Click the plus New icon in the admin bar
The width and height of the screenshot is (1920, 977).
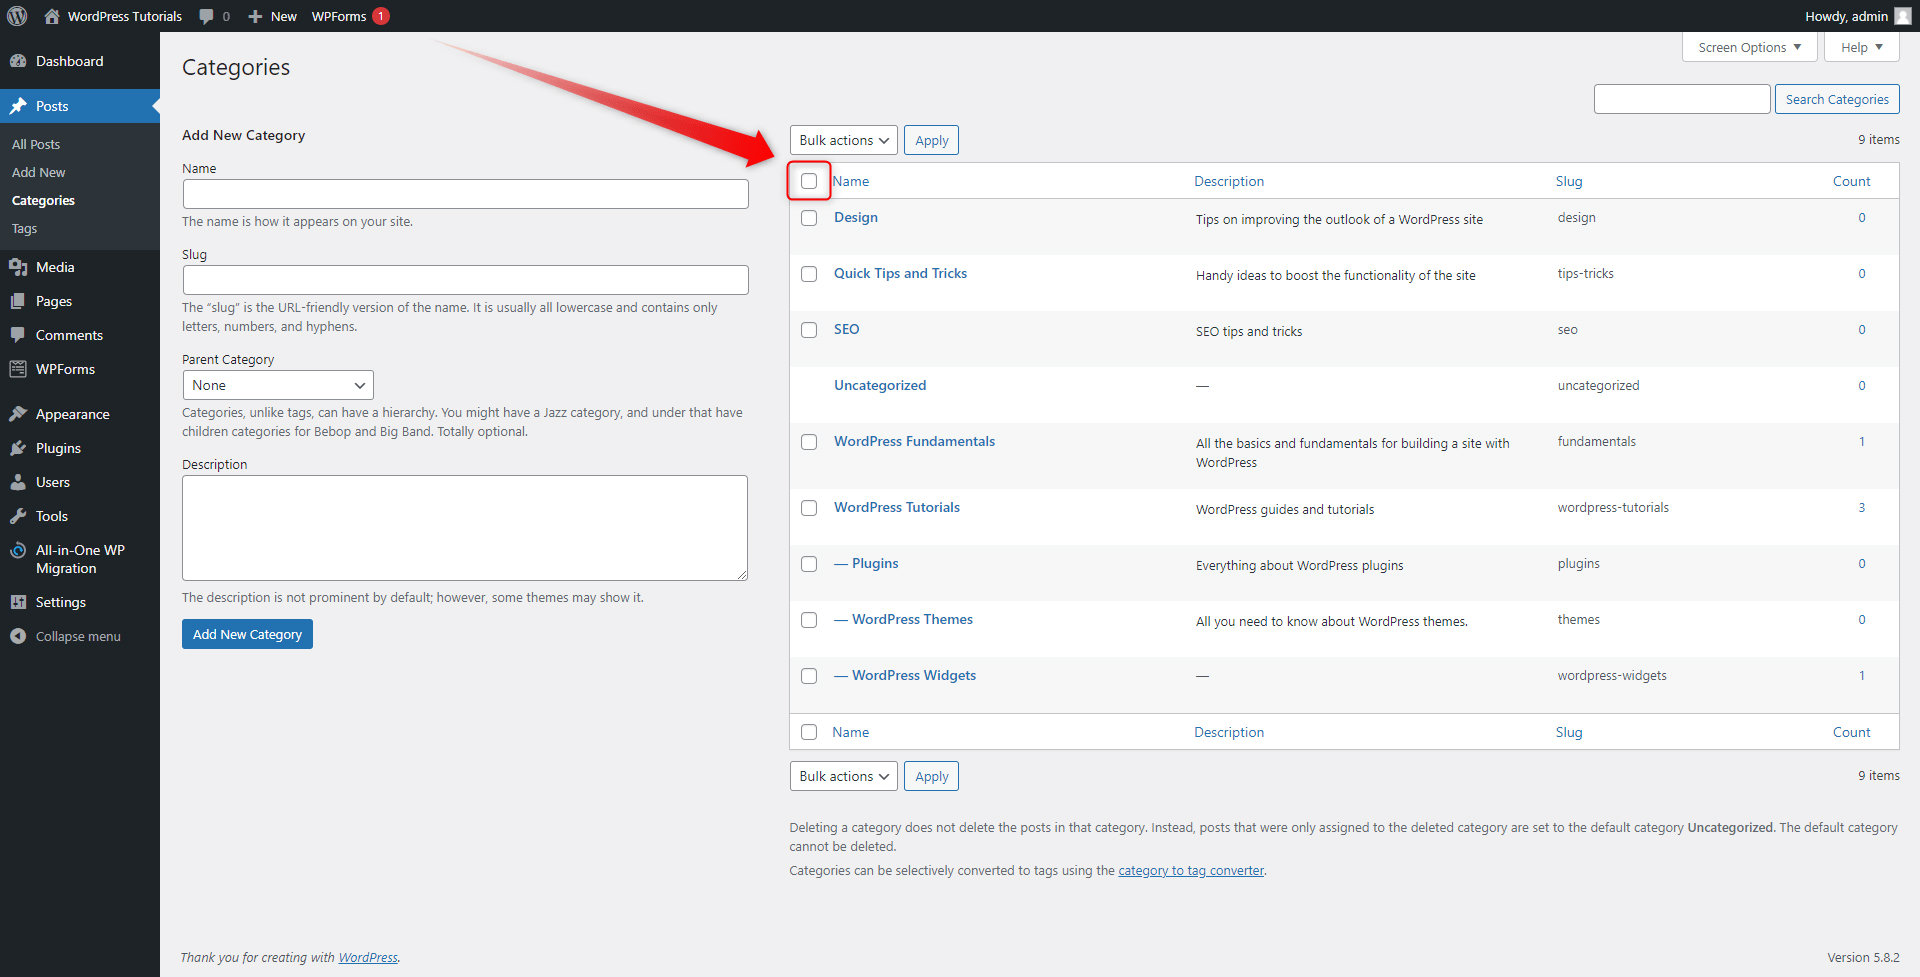(255, 16)
